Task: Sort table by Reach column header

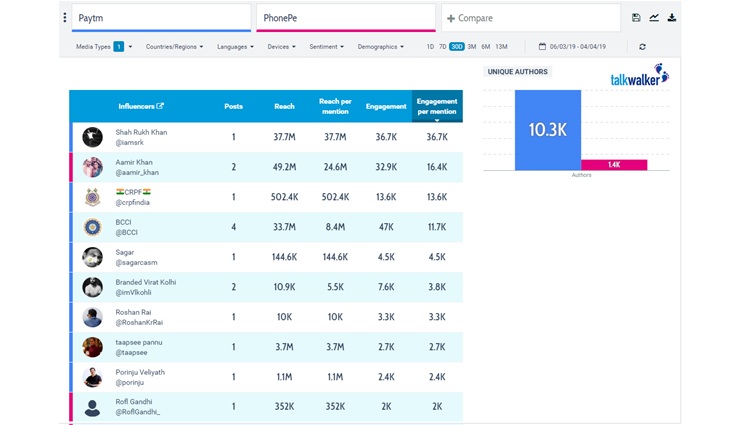Action: [x=284, y=106]
